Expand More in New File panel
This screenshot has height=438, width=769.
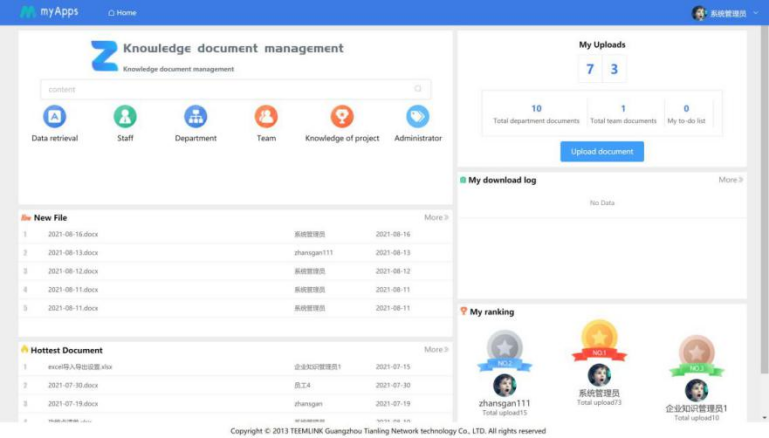click(x=436, y=217)
